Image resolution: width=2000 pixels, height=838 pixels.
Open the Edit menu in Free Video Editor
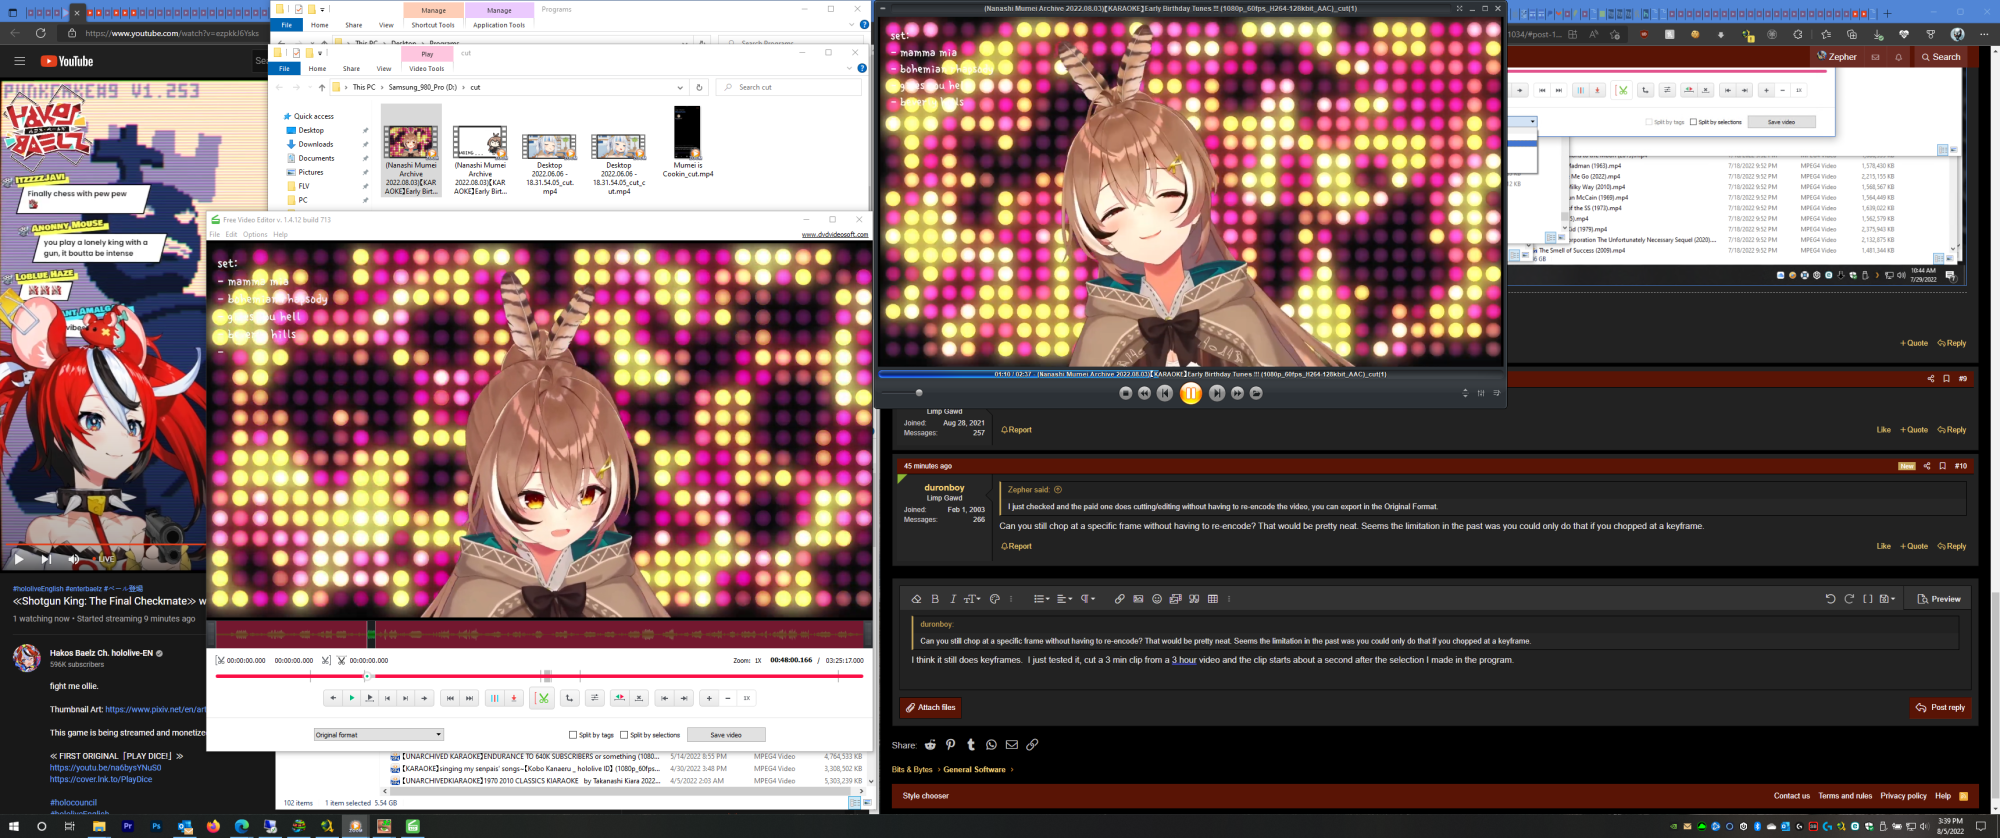tap(231, 235)
